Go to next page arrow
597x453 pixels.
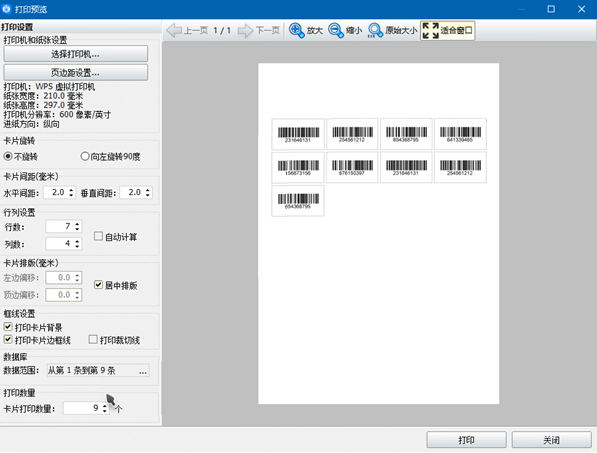245,30
